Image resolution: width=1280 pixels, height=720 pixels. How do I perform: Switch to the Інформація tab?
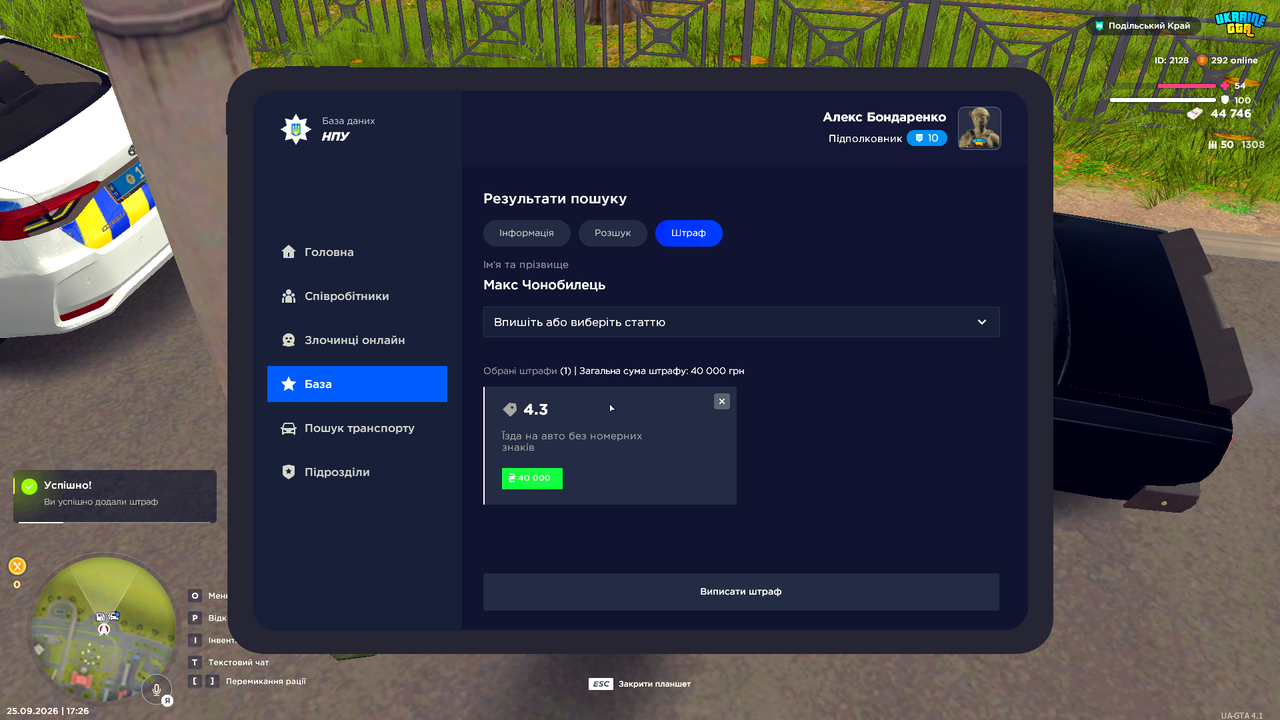click(527, 233)
